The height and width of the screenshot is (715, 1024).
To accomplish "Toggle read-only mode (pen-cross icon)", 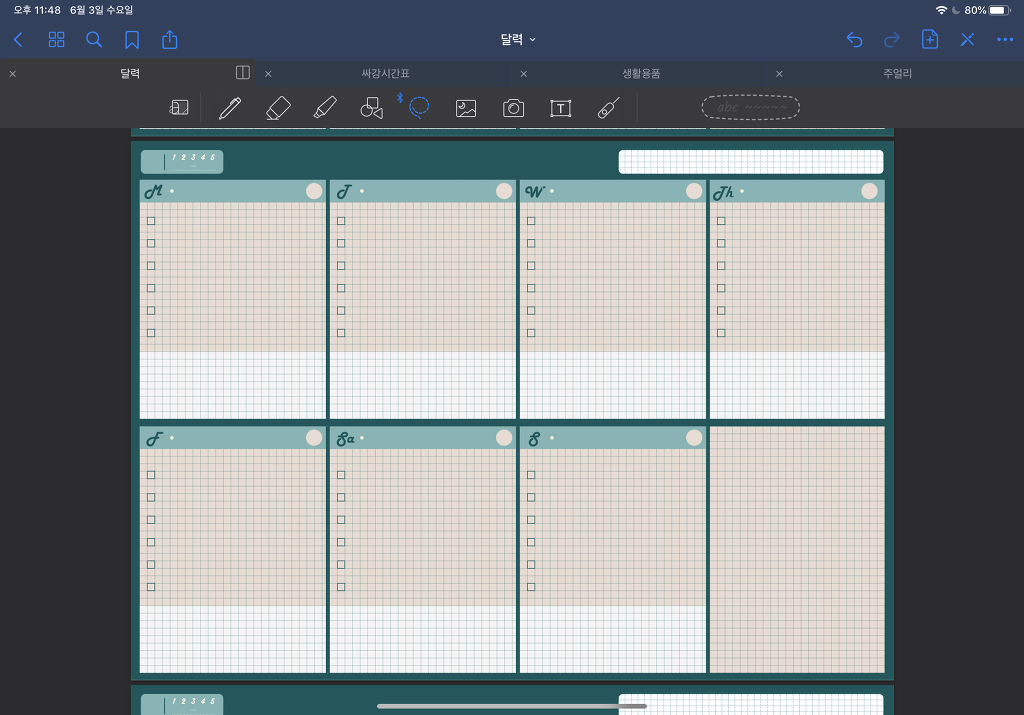I will 967,40.
